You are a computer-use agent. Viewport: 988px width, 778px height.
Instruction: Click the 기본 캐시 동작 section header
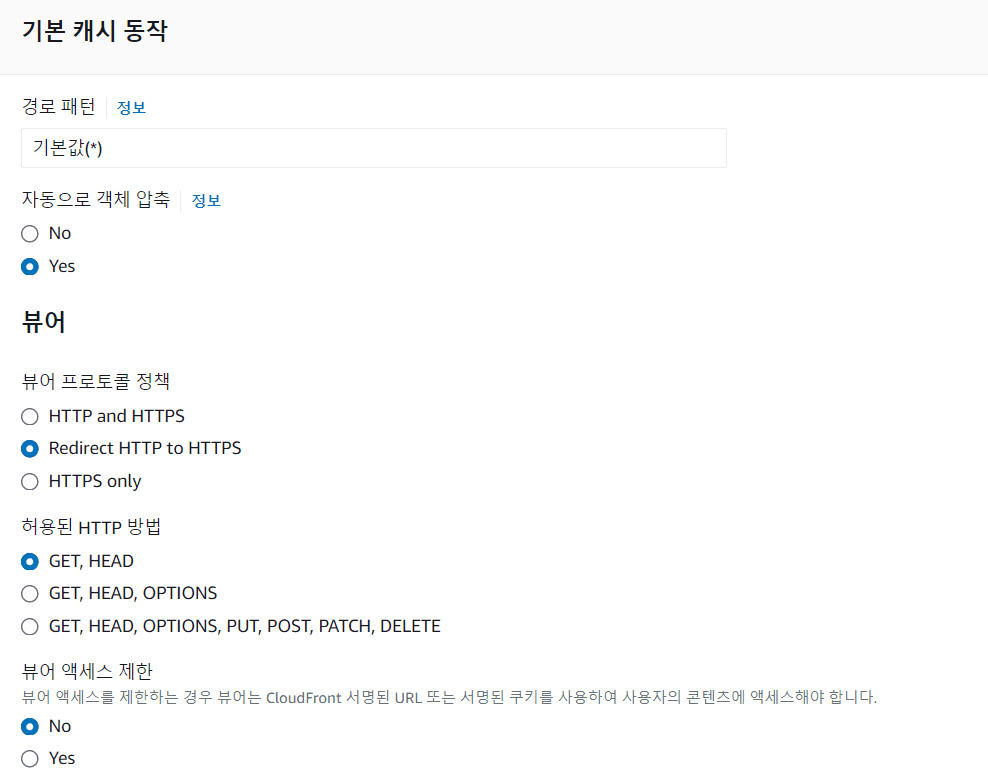[x=95, y=31]
